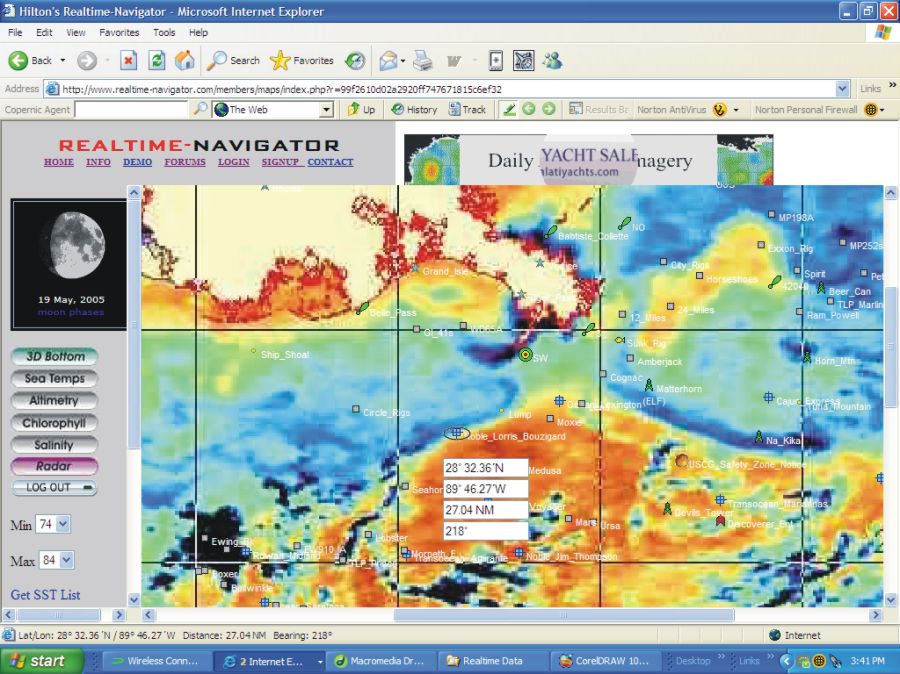Open the Max temperature dropdown
The image size is (900, 674).
pyautogui.click(x=67, y=560)
